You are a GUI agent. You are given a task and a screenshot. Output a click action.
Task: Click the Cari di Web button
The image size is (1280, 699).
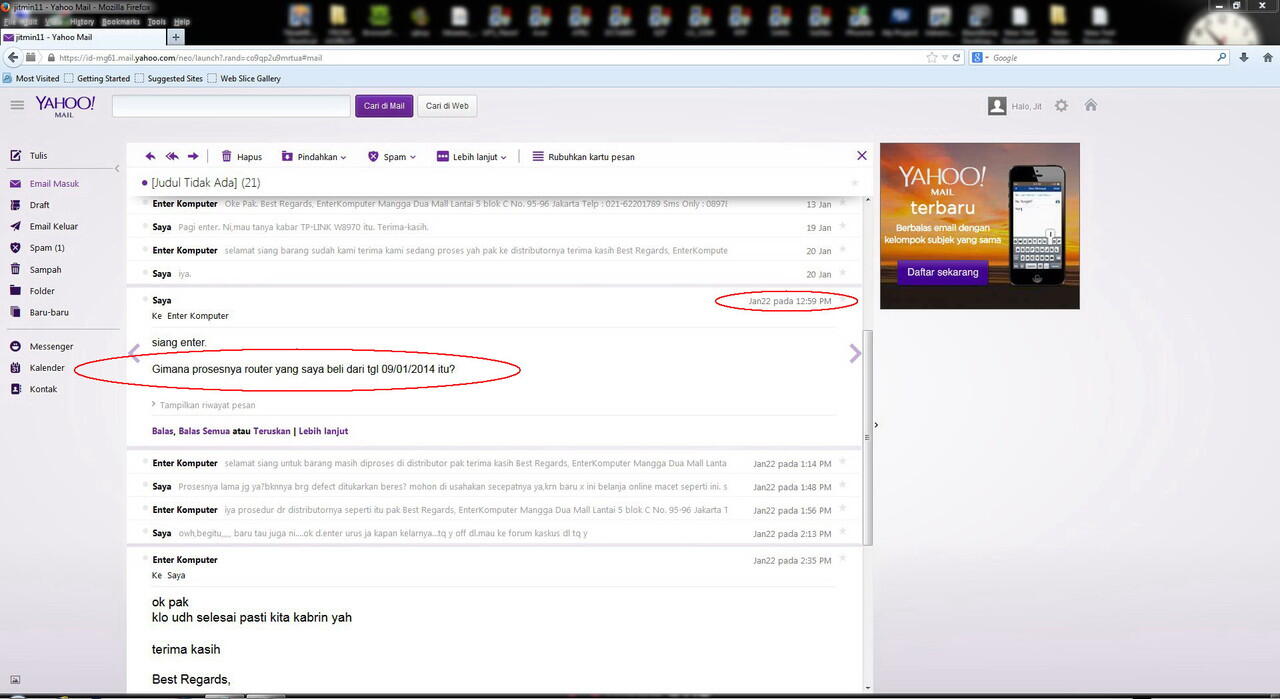tap(447, 106)
